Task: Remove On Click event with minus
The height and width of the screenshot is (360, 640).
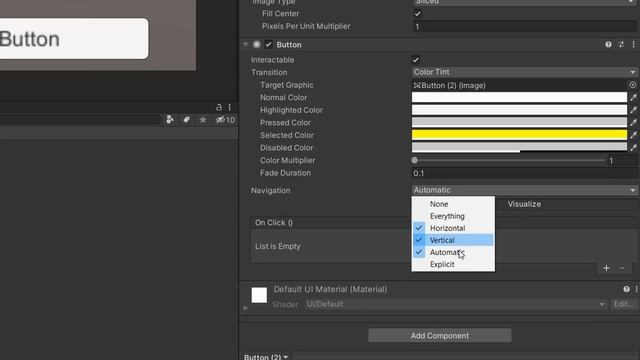Action: (x=622, y=268)
